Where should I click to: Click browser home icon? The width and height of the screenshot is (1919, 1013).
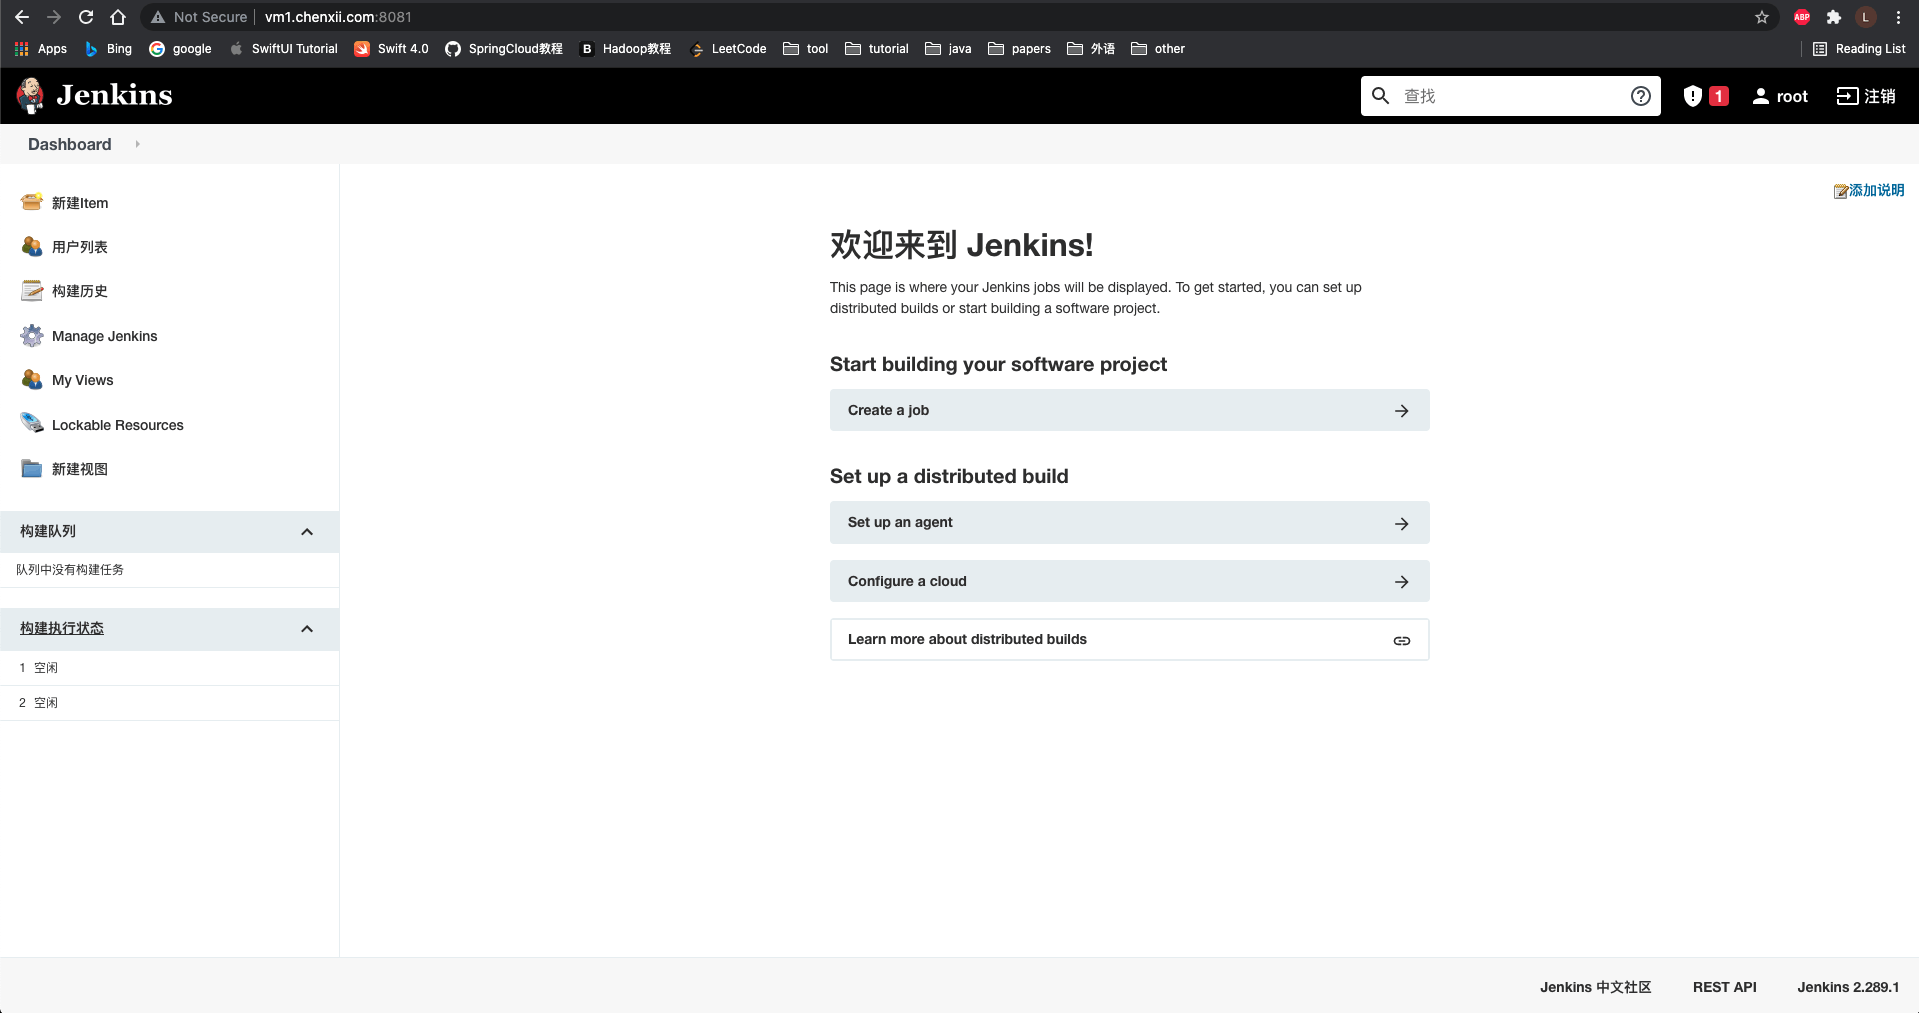pyautogui.click(x=118, y=17)
